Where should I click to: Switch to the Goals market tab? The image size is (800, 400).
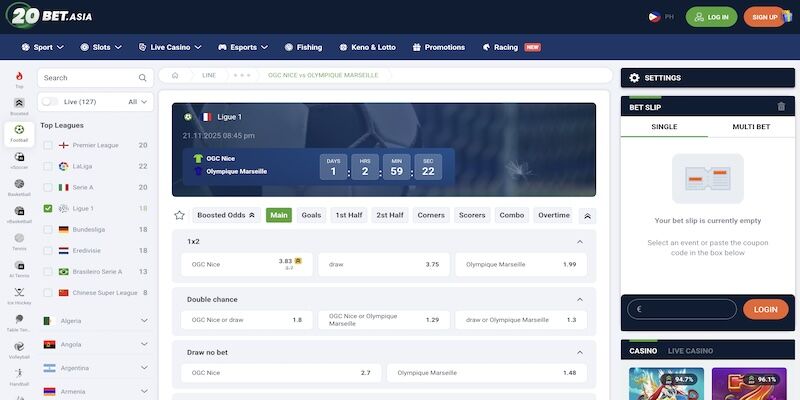click(311, 215)
